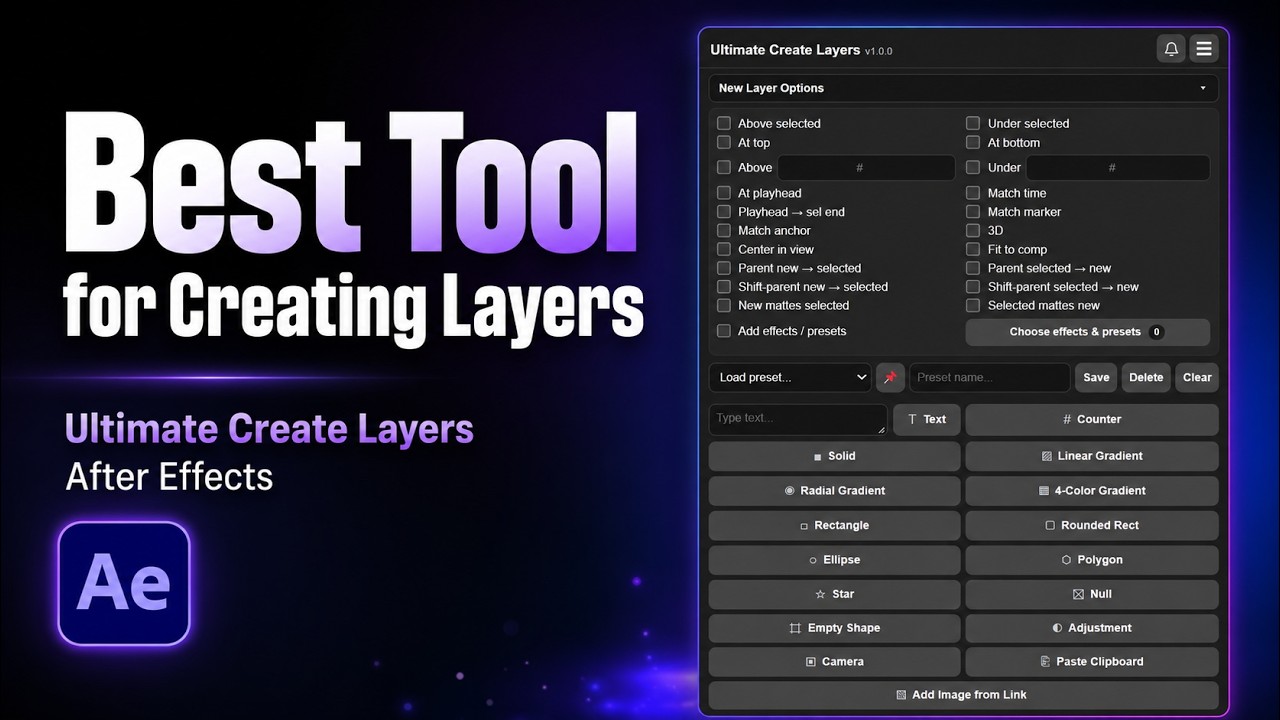Click the Under layer number field
Image resolution: width=1280 pixels, height=720 pixels.
1118,168
